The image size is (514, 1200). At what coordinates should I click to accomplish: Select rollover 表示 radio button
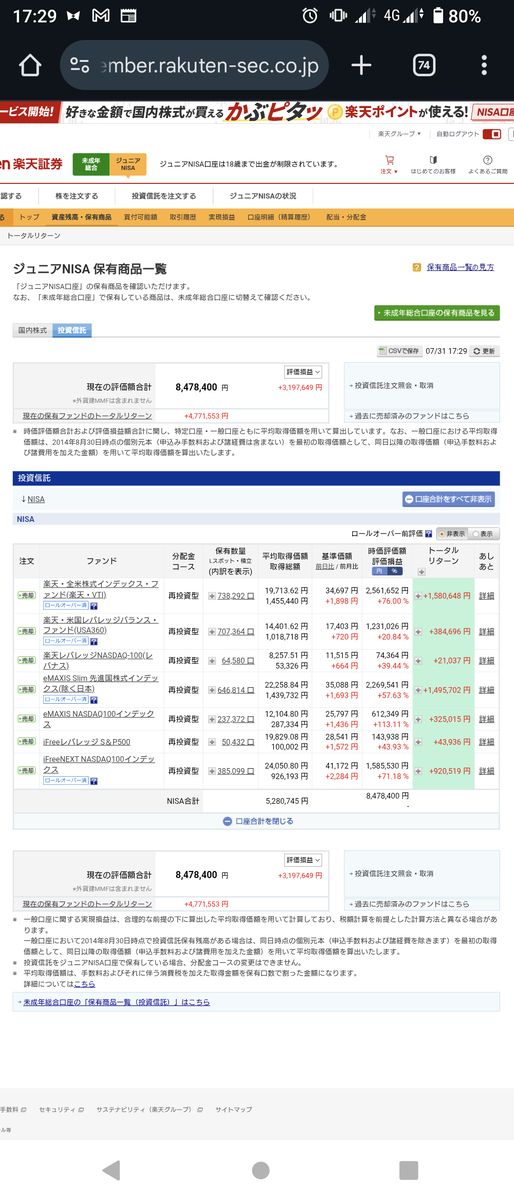tap(474, 534)
